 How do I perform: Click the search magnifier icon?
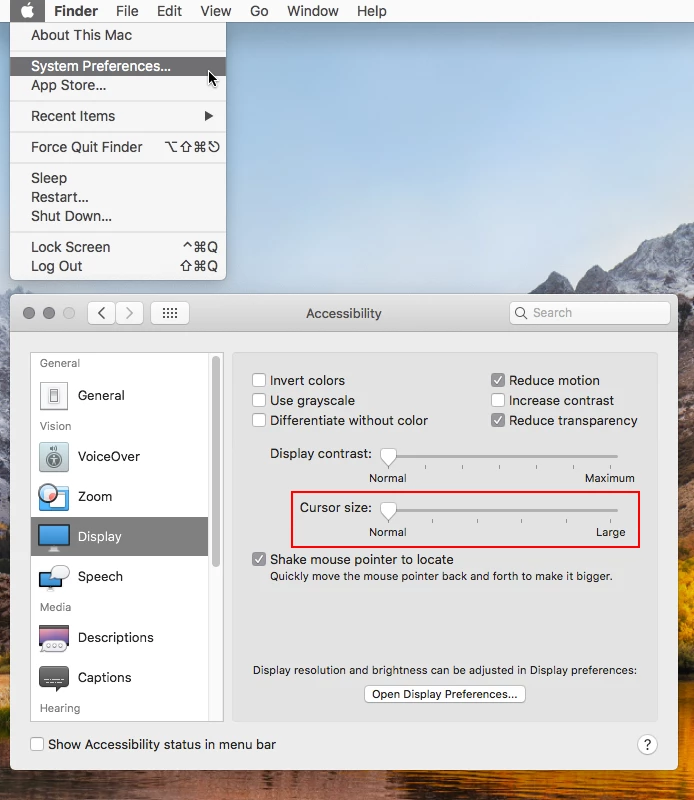520,313
